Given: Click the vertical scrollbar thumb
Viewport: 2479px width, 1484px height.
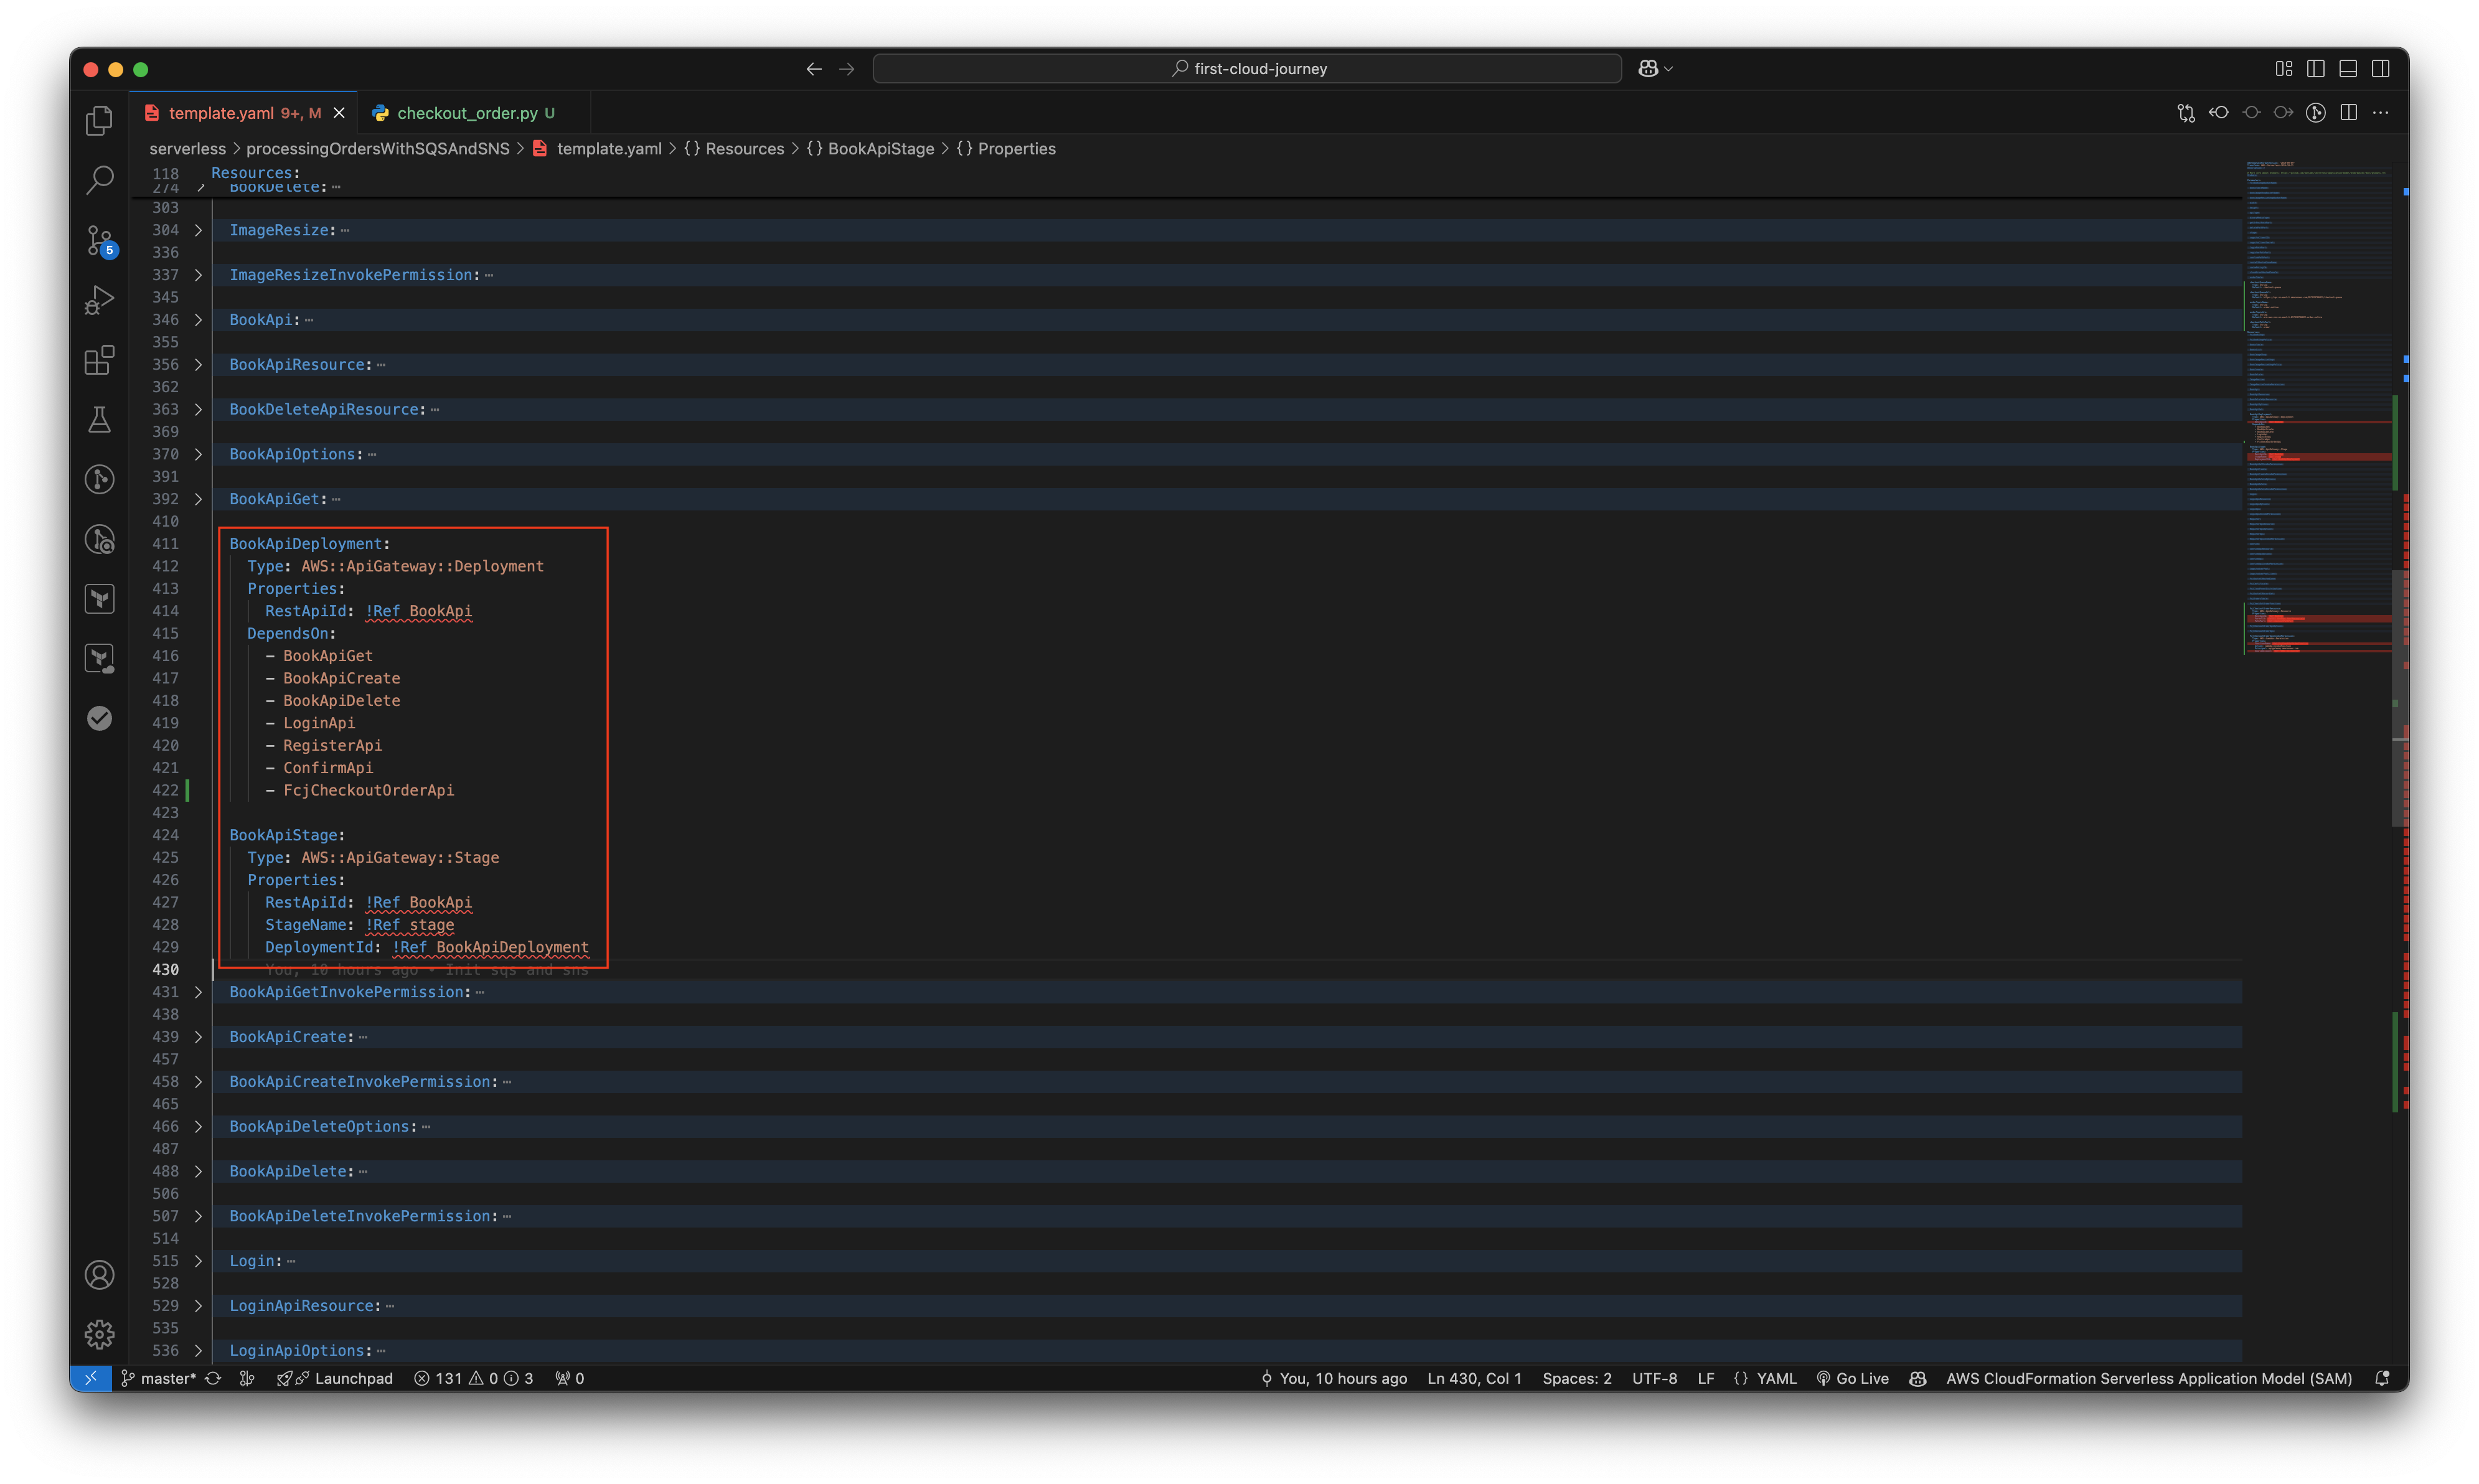Looking at the screenshot, I should coord(2401,698).
